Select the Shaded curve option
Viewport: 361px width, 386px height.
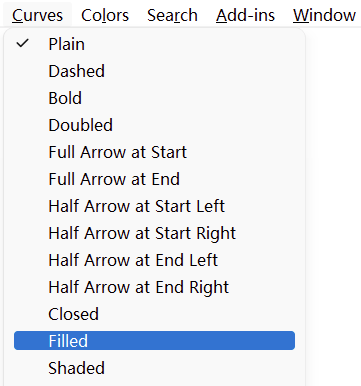point(154,368)
